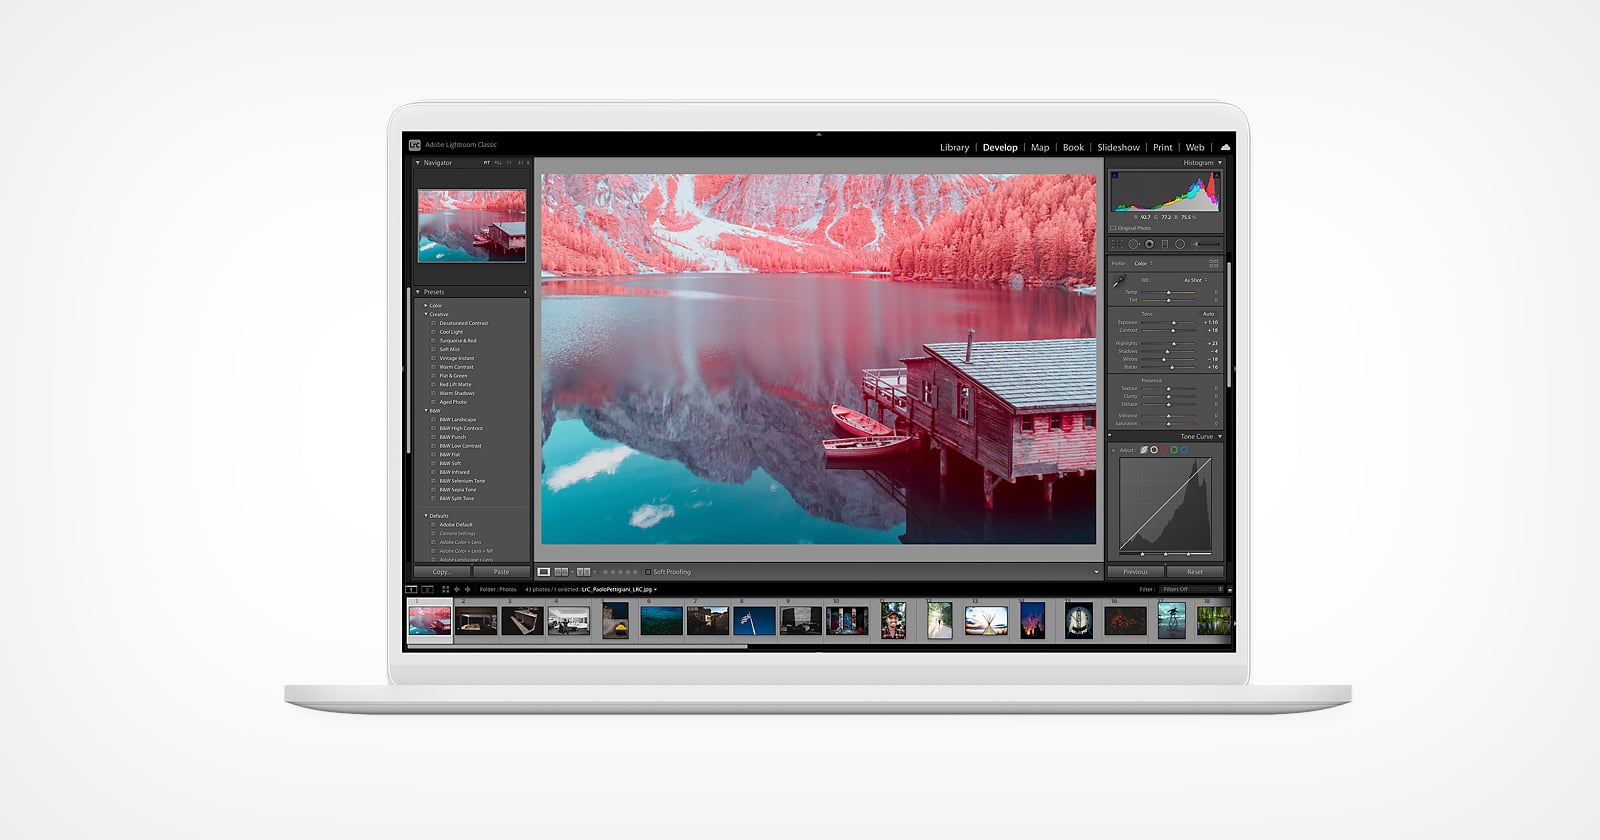Open the Web module
This screenshot has height=840, width=1600.
click(x=1195, y=147)
